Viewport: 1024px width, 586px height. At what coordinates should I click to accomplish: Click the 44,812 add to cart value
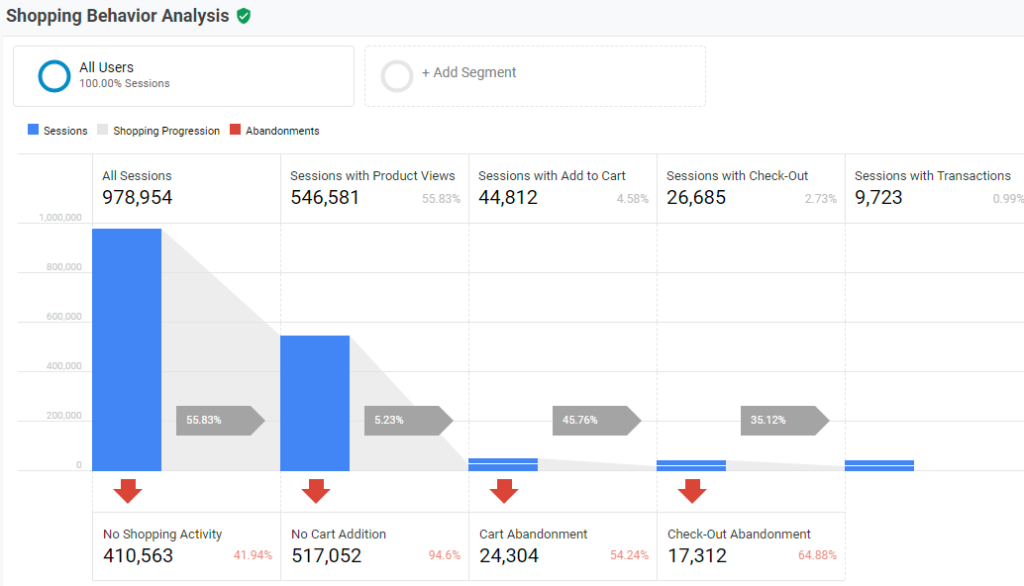[507, 197]
